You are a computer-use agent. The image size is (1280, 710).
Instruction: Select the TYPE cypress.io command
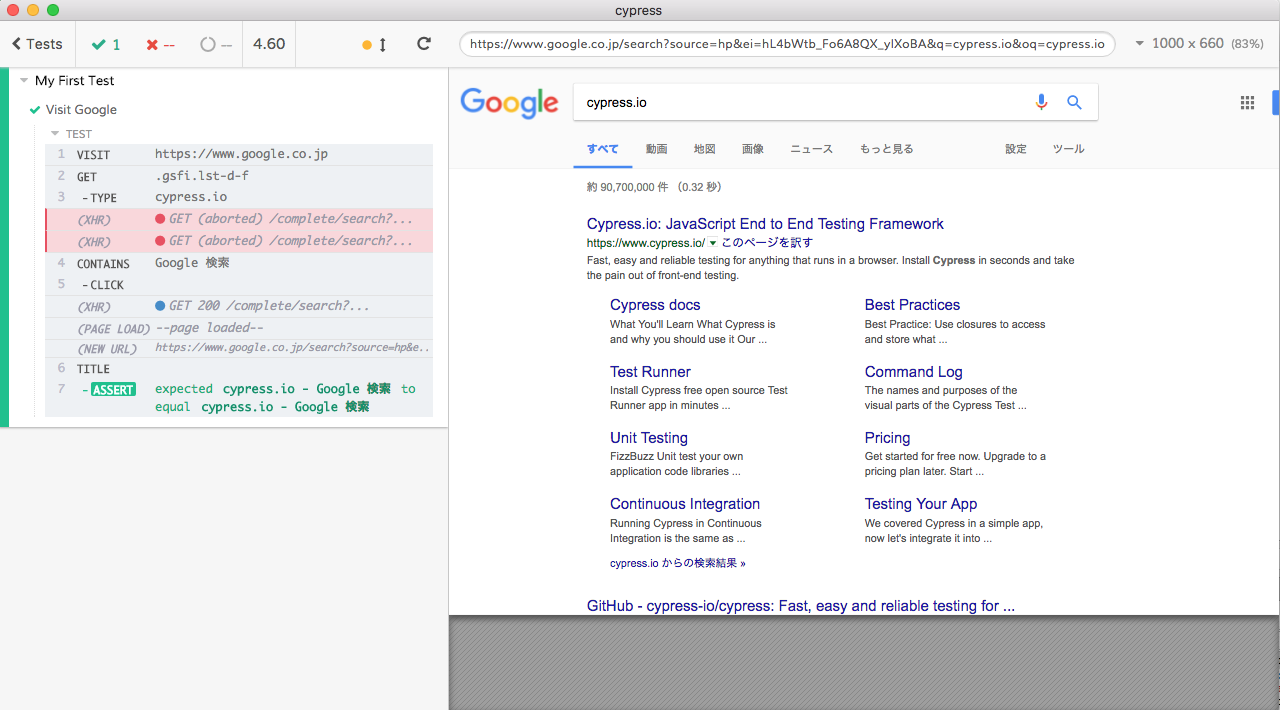coord(239,197)
